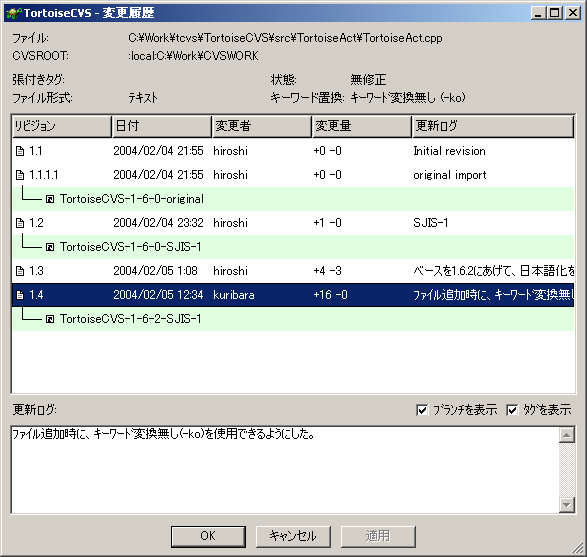The width and height of the screenshot is (587, 557).
Task: Sort by the 日付 column header
Action: point(162,126)
